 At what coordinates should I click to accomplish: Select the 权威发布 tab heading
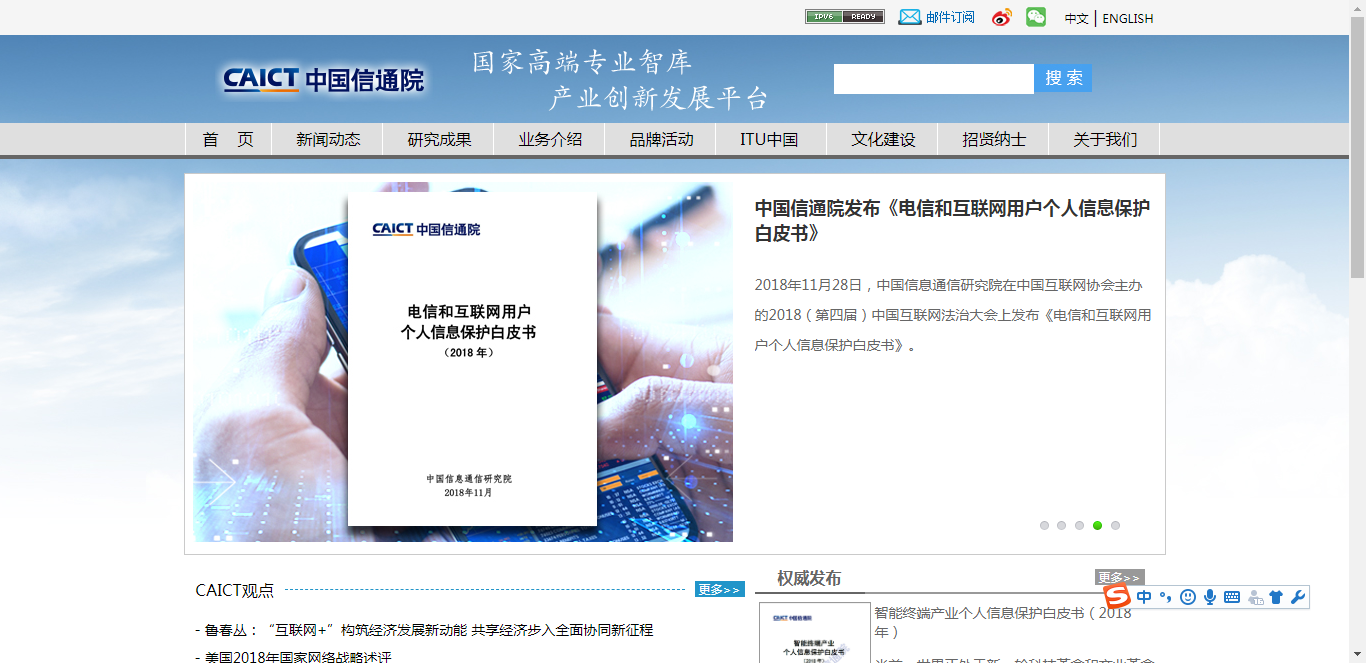coord(809,578)
